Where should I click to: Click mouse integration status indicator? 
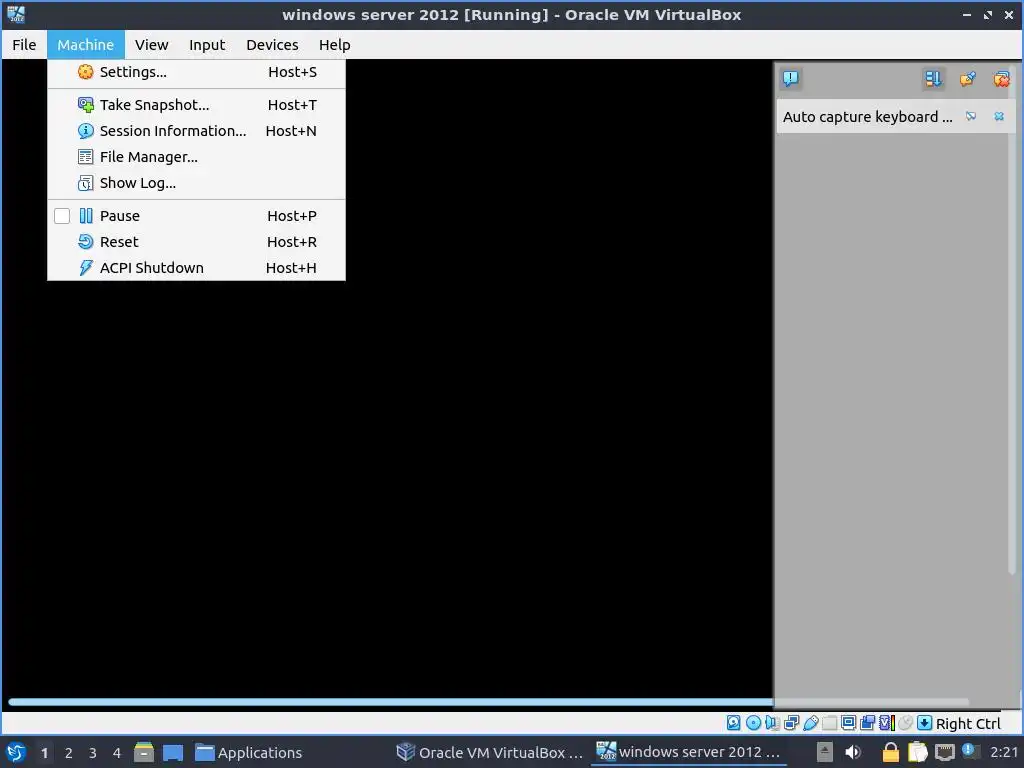pyautogui.click(x=905, y=722)
